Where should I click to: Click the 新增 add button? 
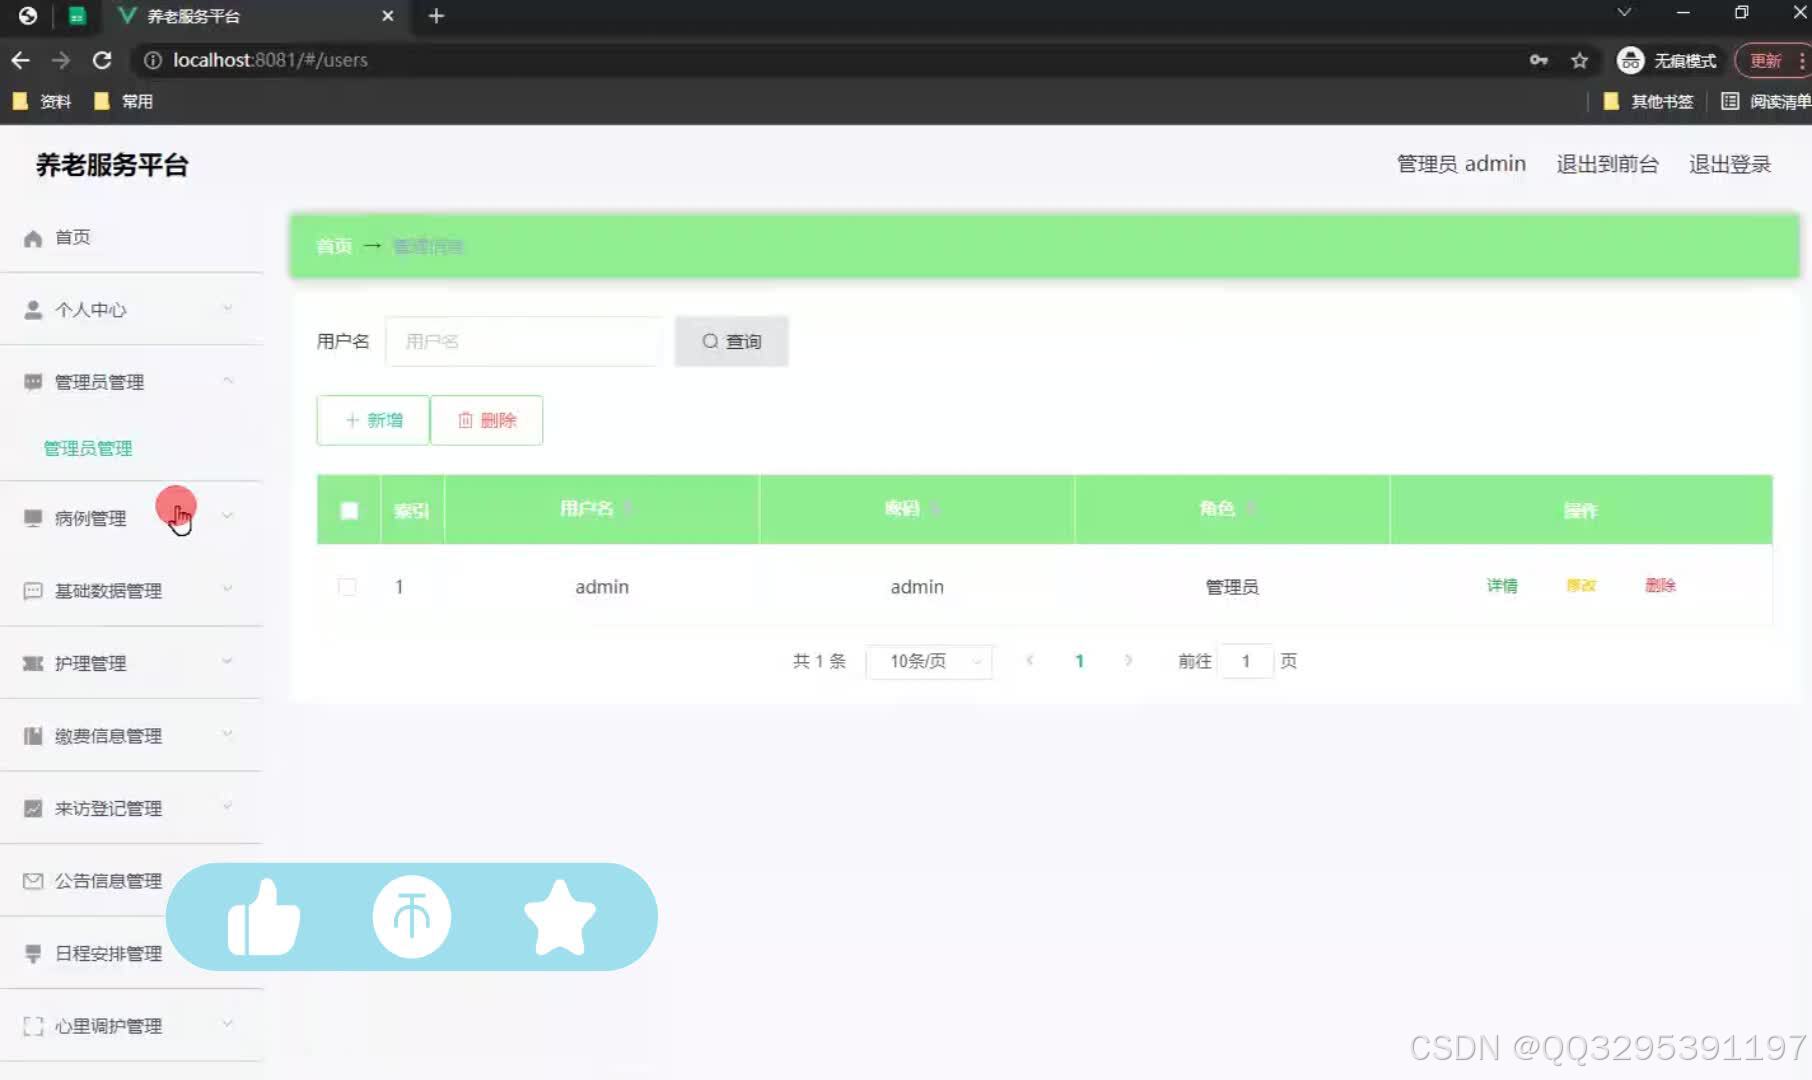pyautogui.click(x=373, y=420)
